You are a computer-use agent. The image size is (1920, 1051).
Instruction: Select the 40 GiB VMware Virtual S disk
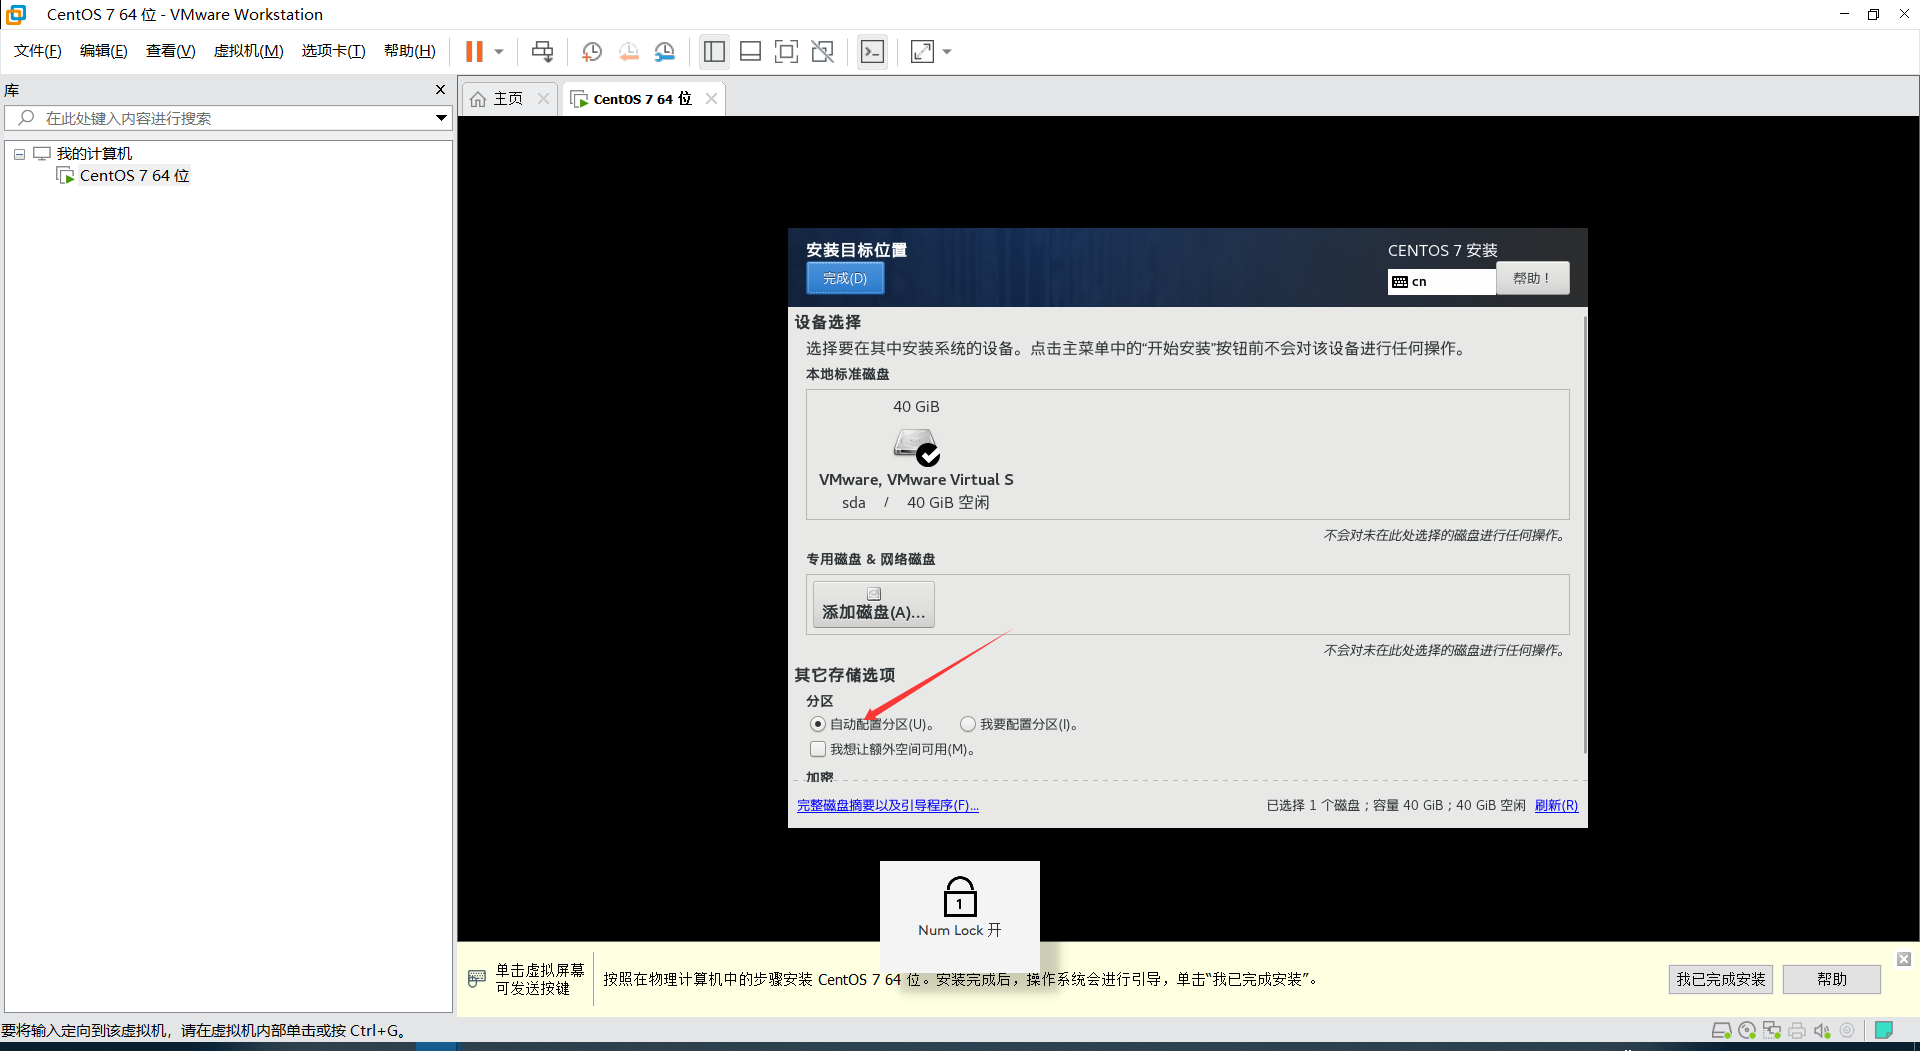tap(916, 455)
